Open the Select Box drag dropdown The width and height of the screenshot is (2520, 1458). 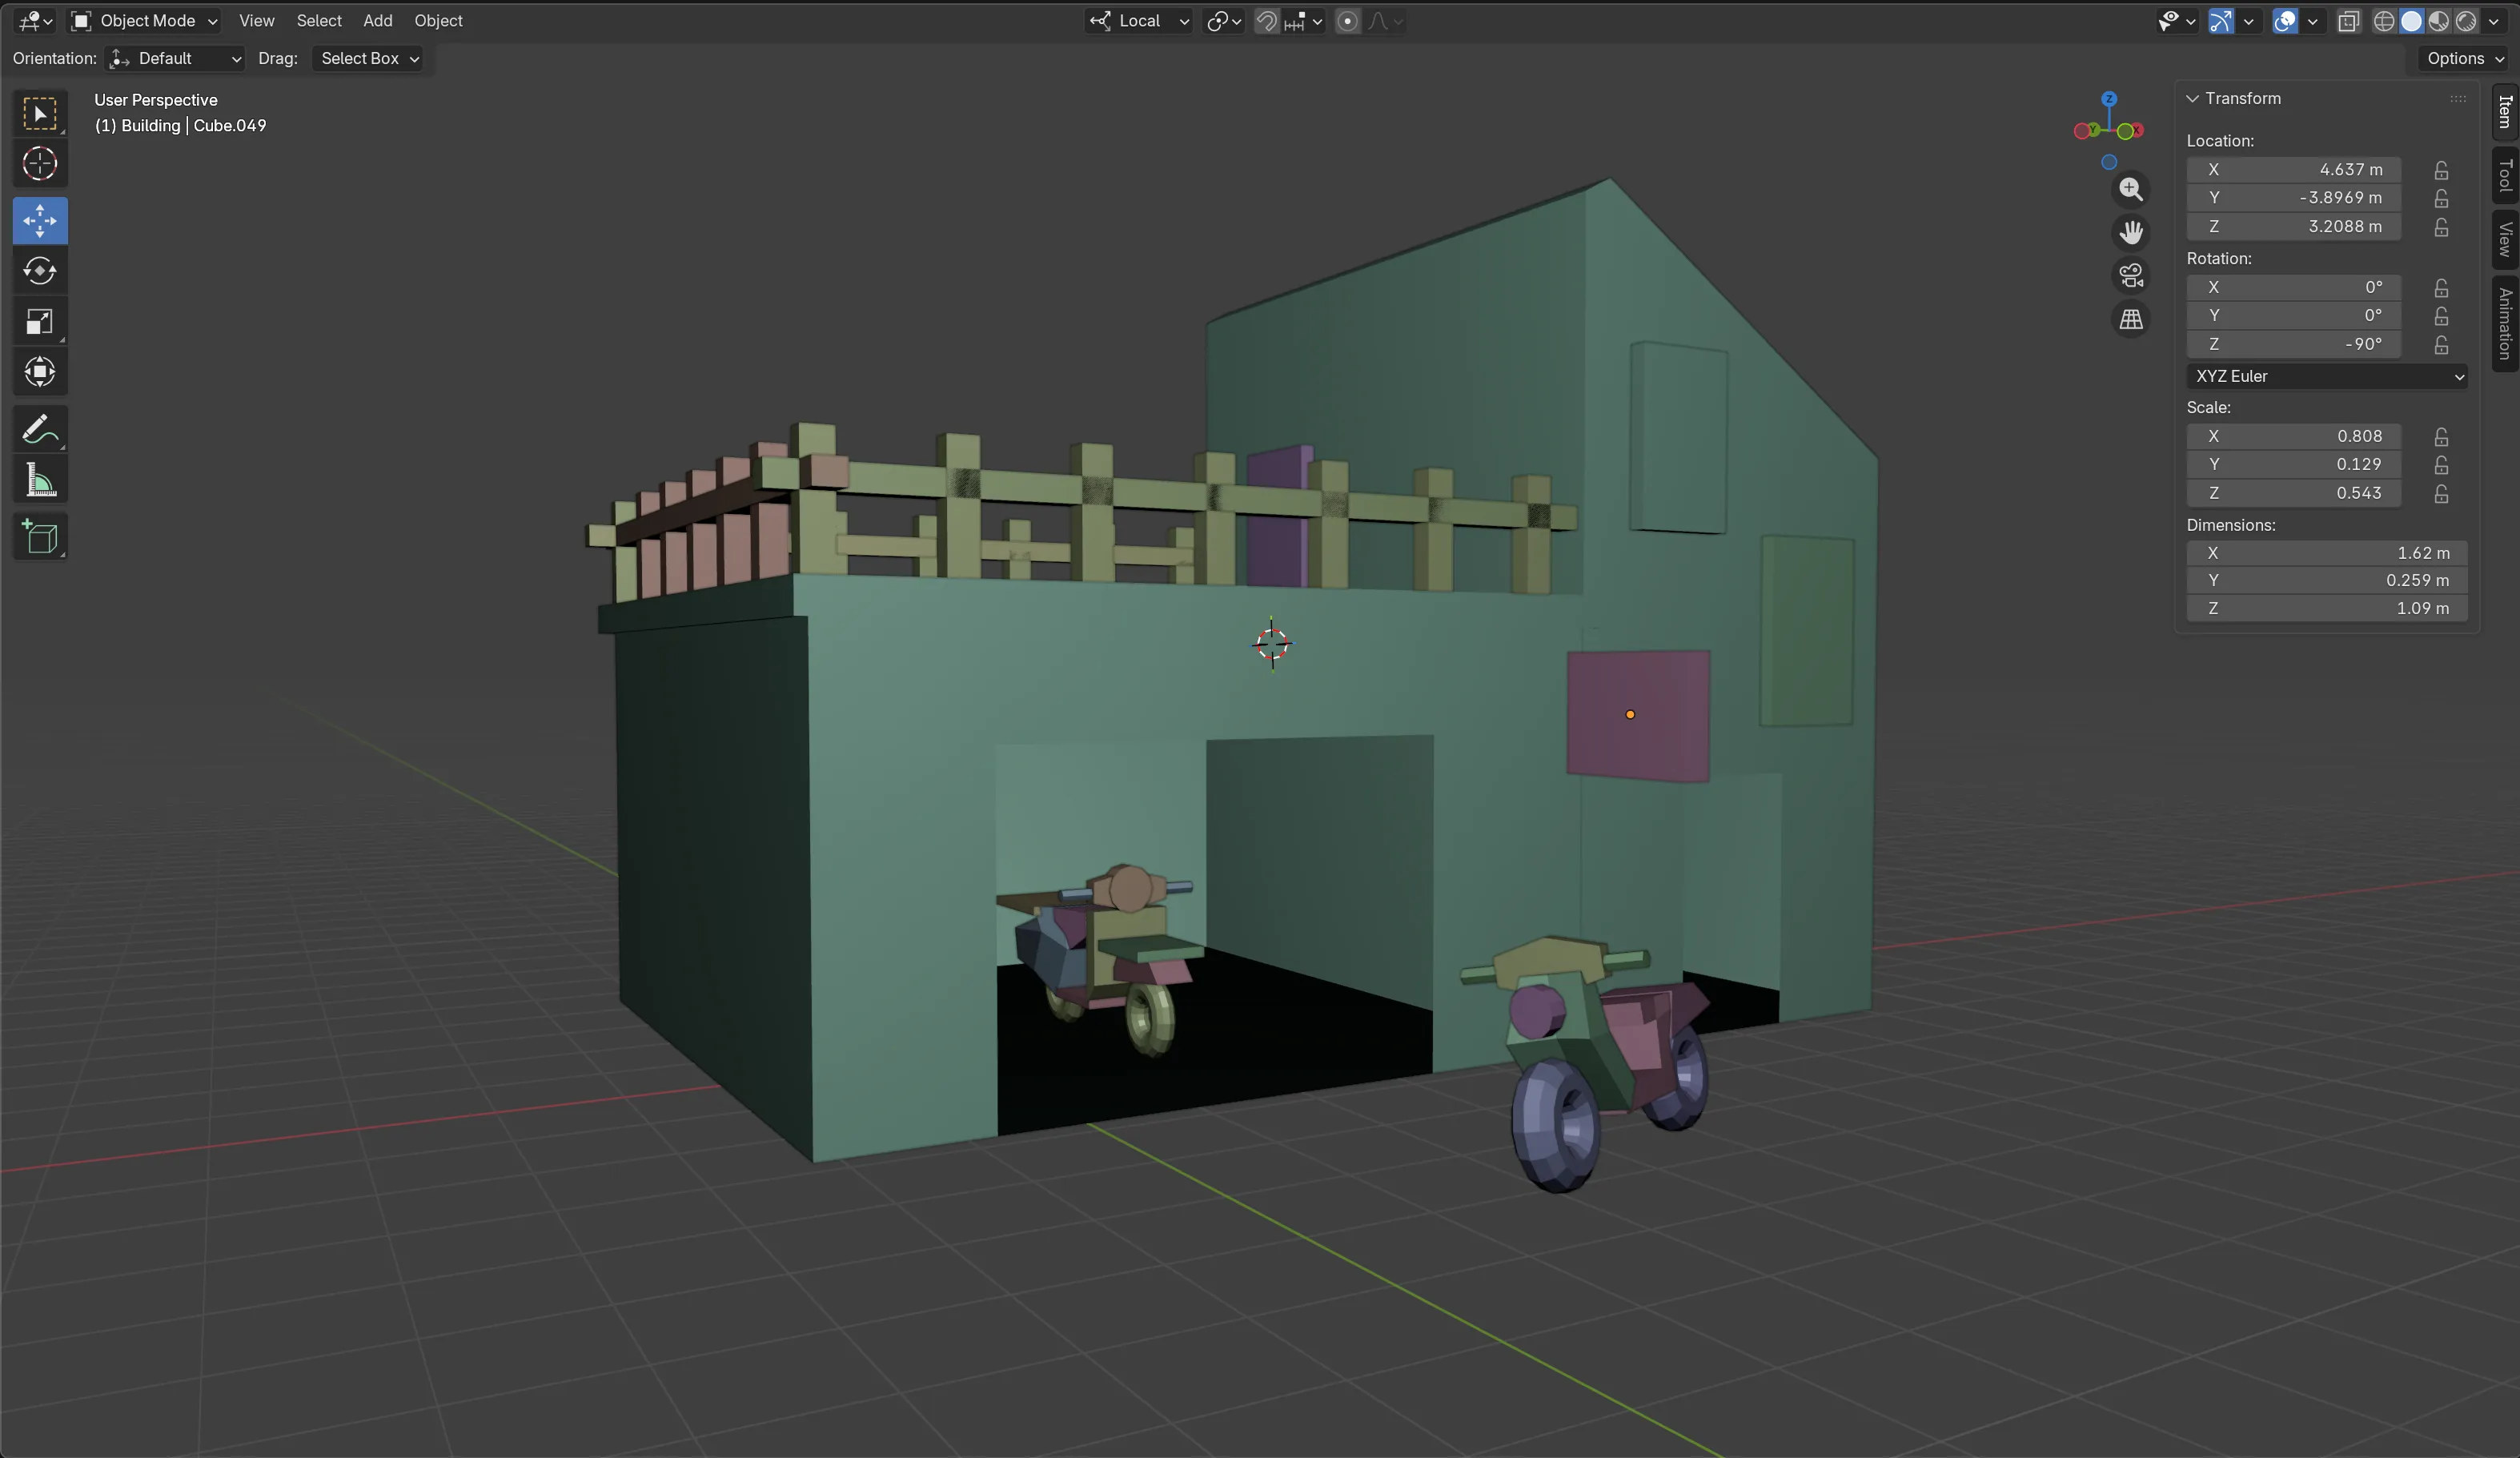(369, 59)
